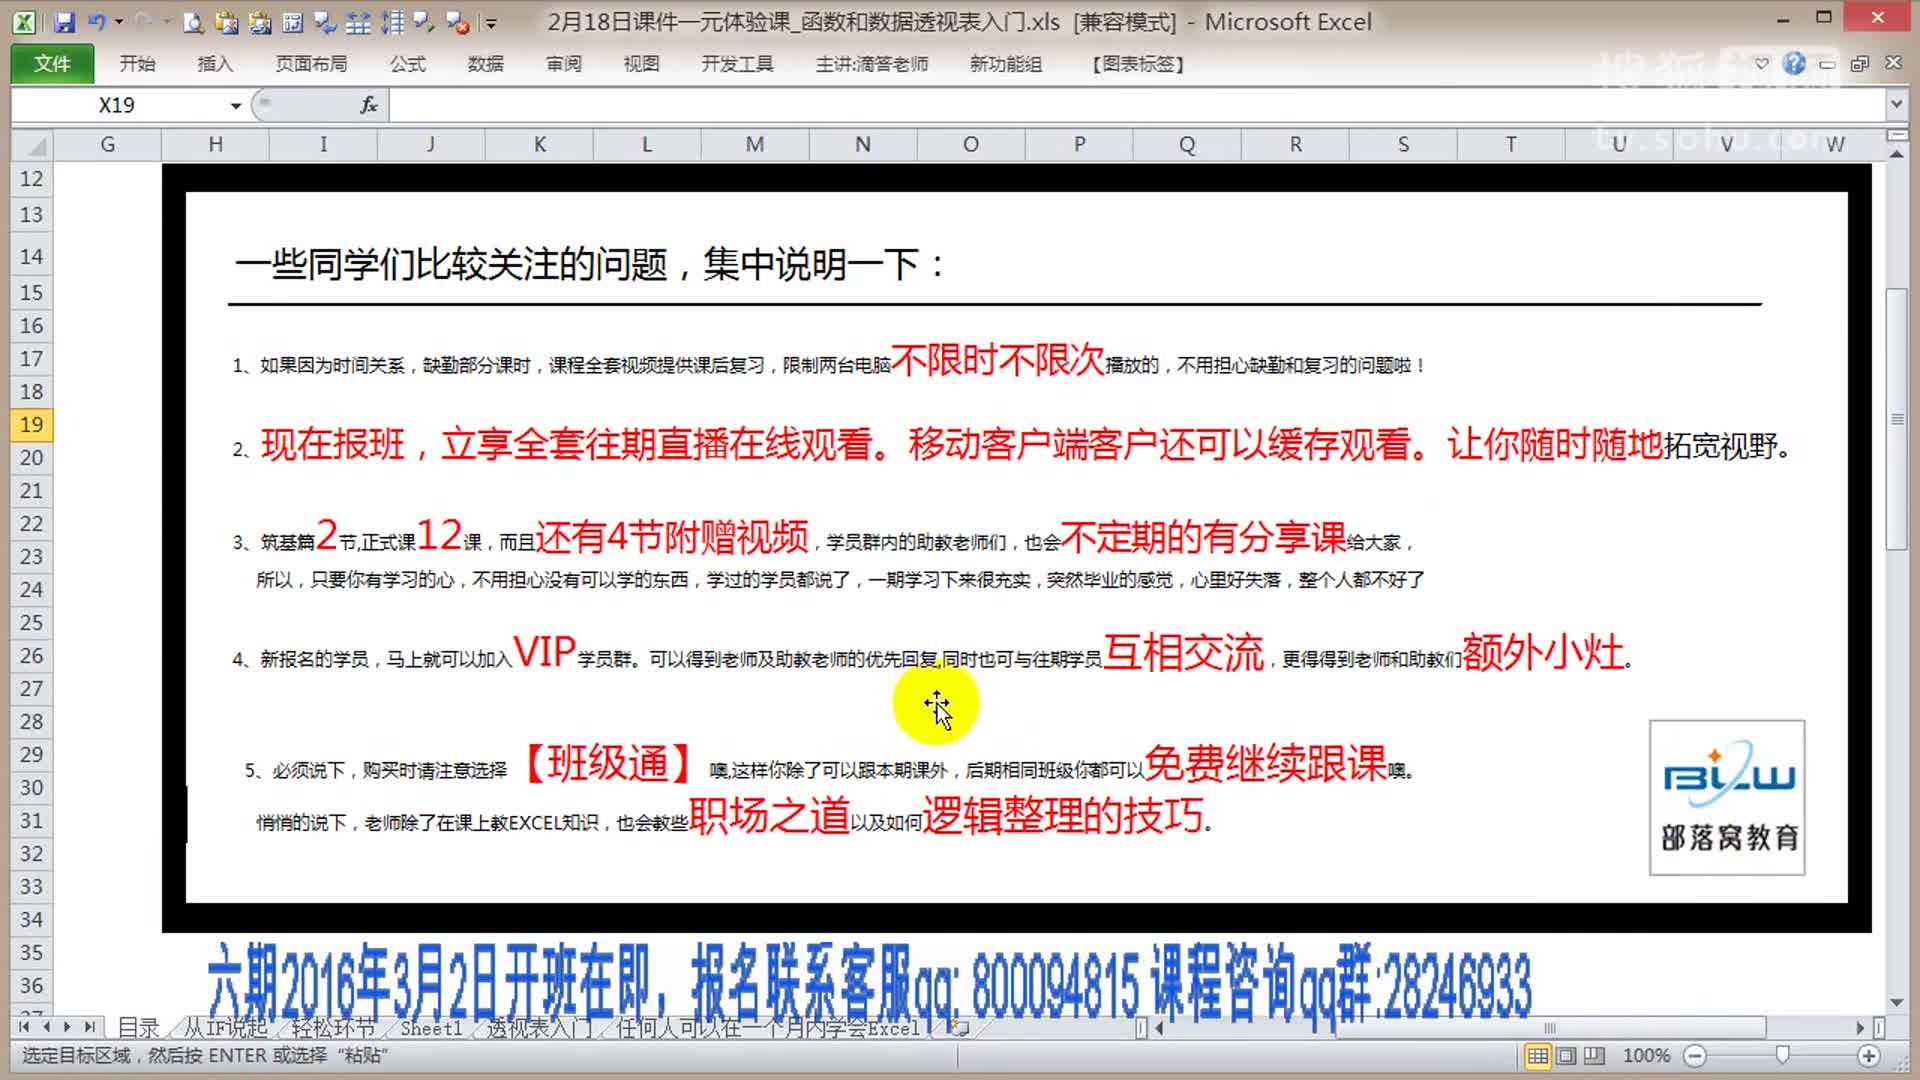The height and width of the screenshot is (1080, 1920).
Task: Click the Insert Worksheet tab icon
Action: point(958,1028)
